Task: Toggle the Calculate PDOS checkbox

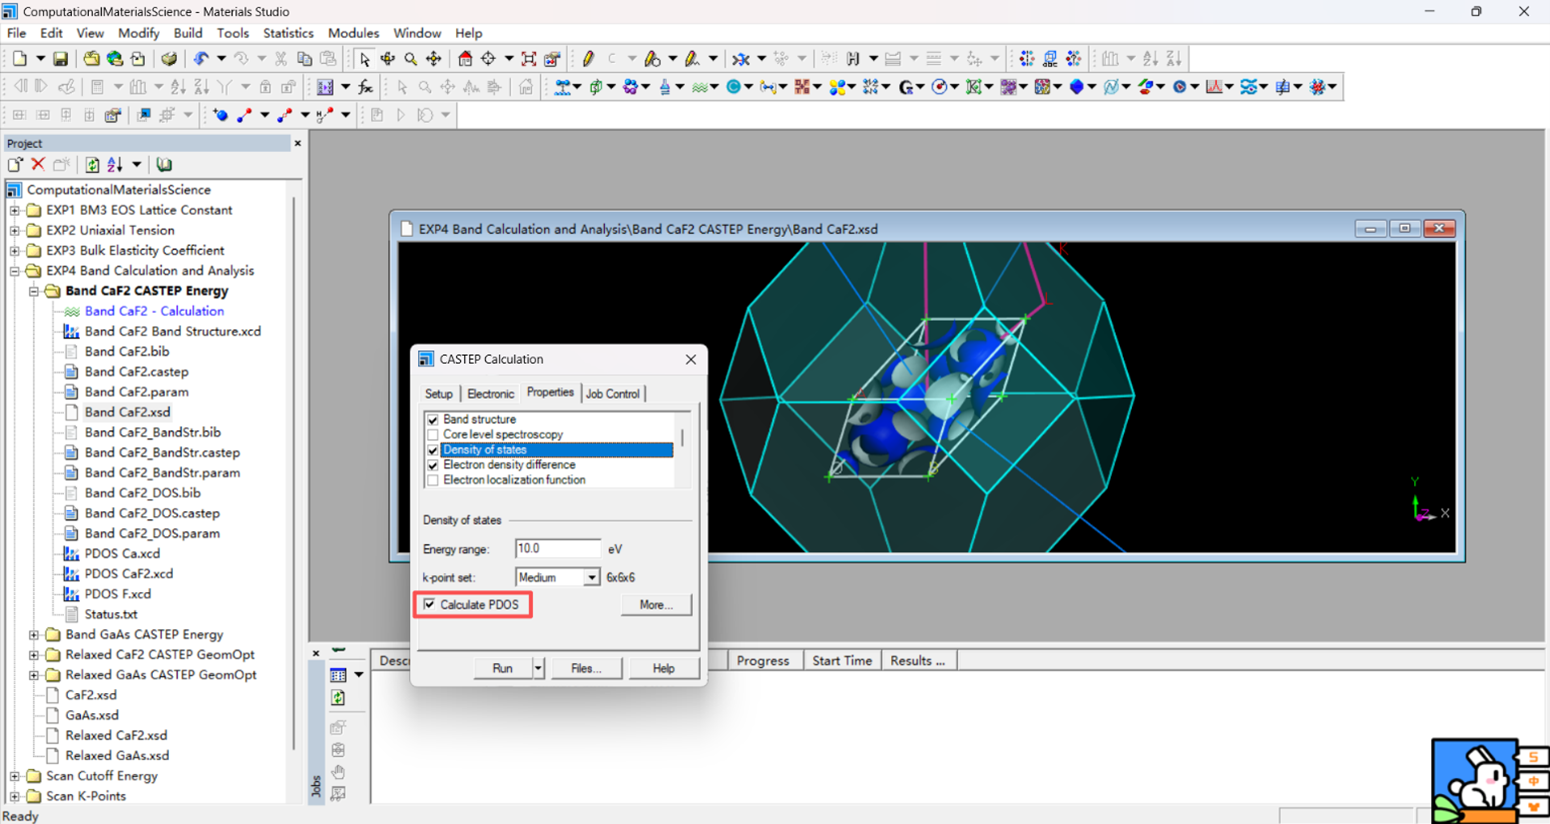Action: pyautogui.click(x=429, y=604)
